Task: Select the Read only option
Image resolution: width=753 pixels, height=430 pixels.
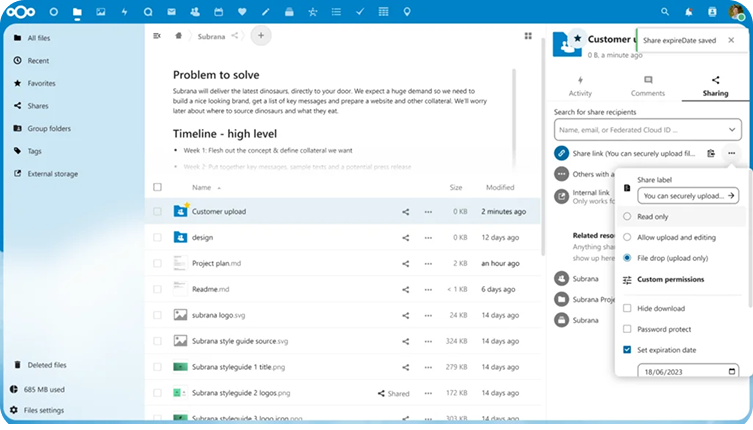Action: [x=627, y=216]
